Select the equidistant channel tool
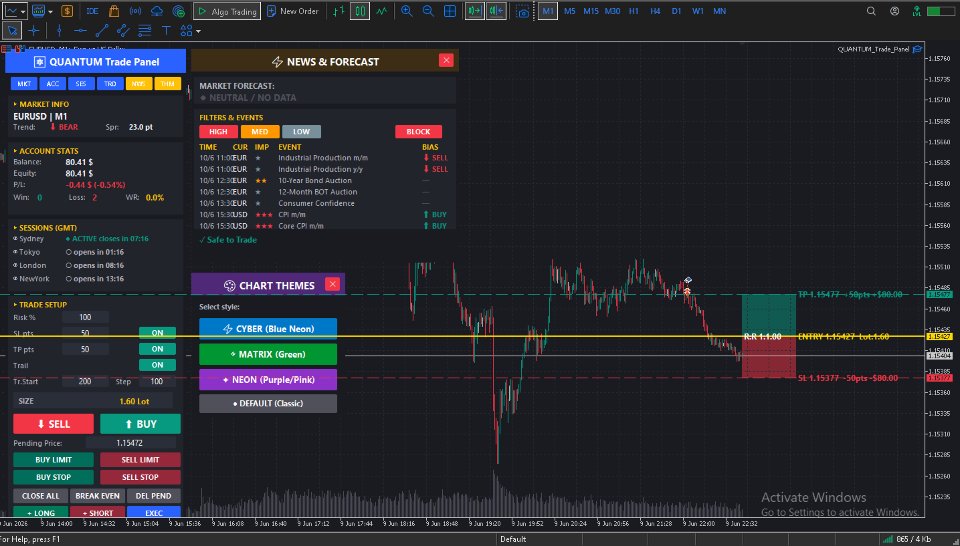The height and width of the screenshot is (546, 960). tap(123, 30)
